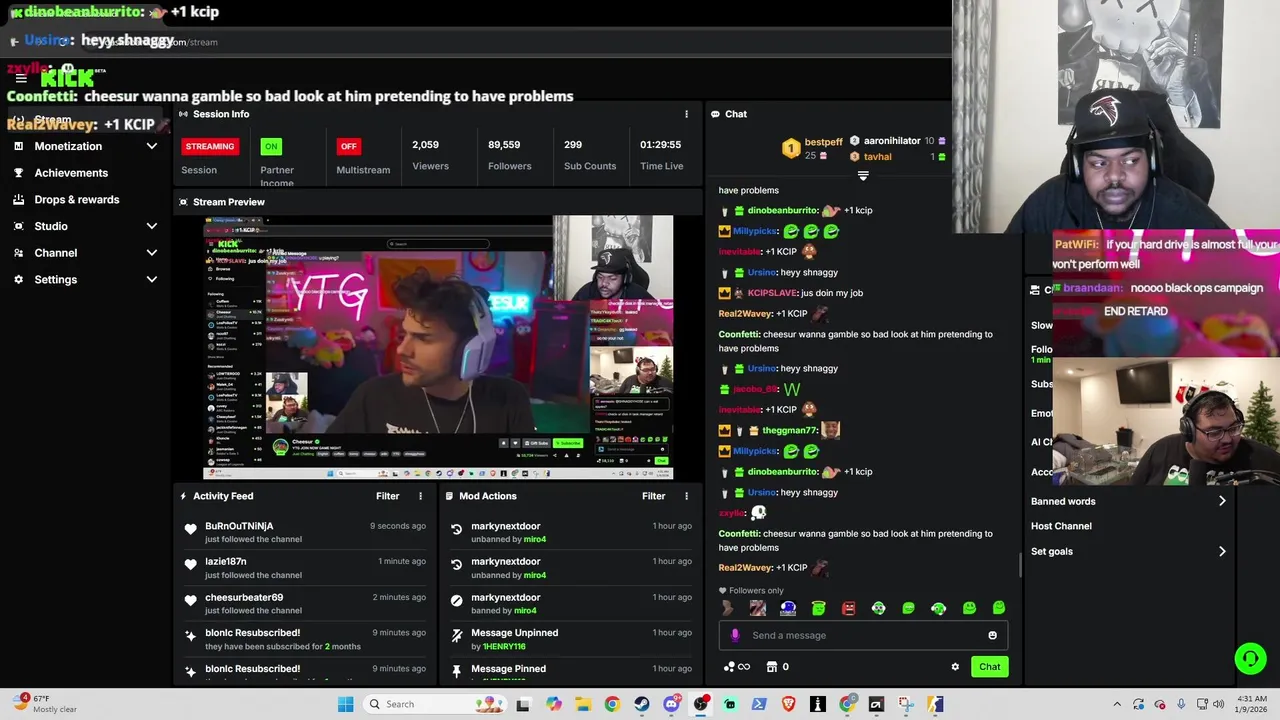Click the emoji picker smiley in message box

tap(992, 635)
